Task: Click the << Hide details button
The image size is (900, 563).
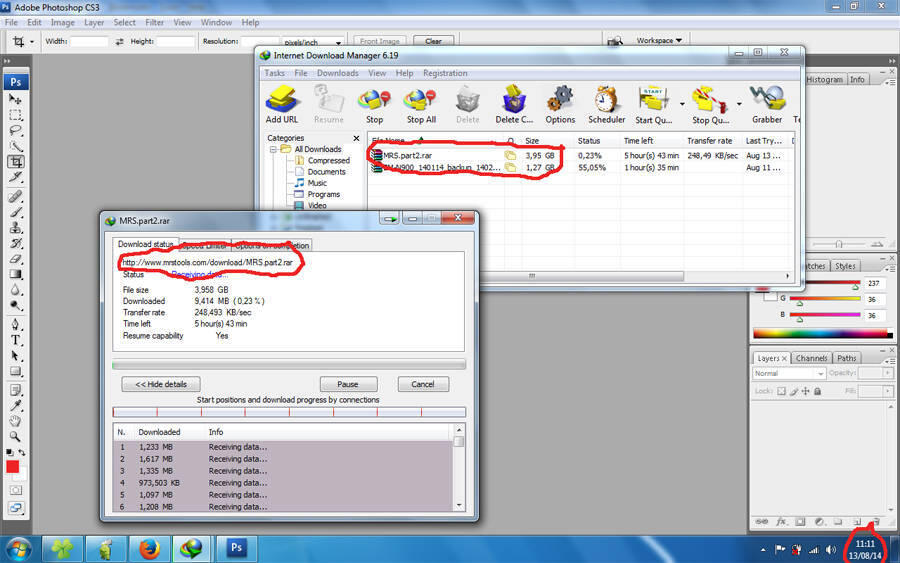Action: tap(161, 384)
